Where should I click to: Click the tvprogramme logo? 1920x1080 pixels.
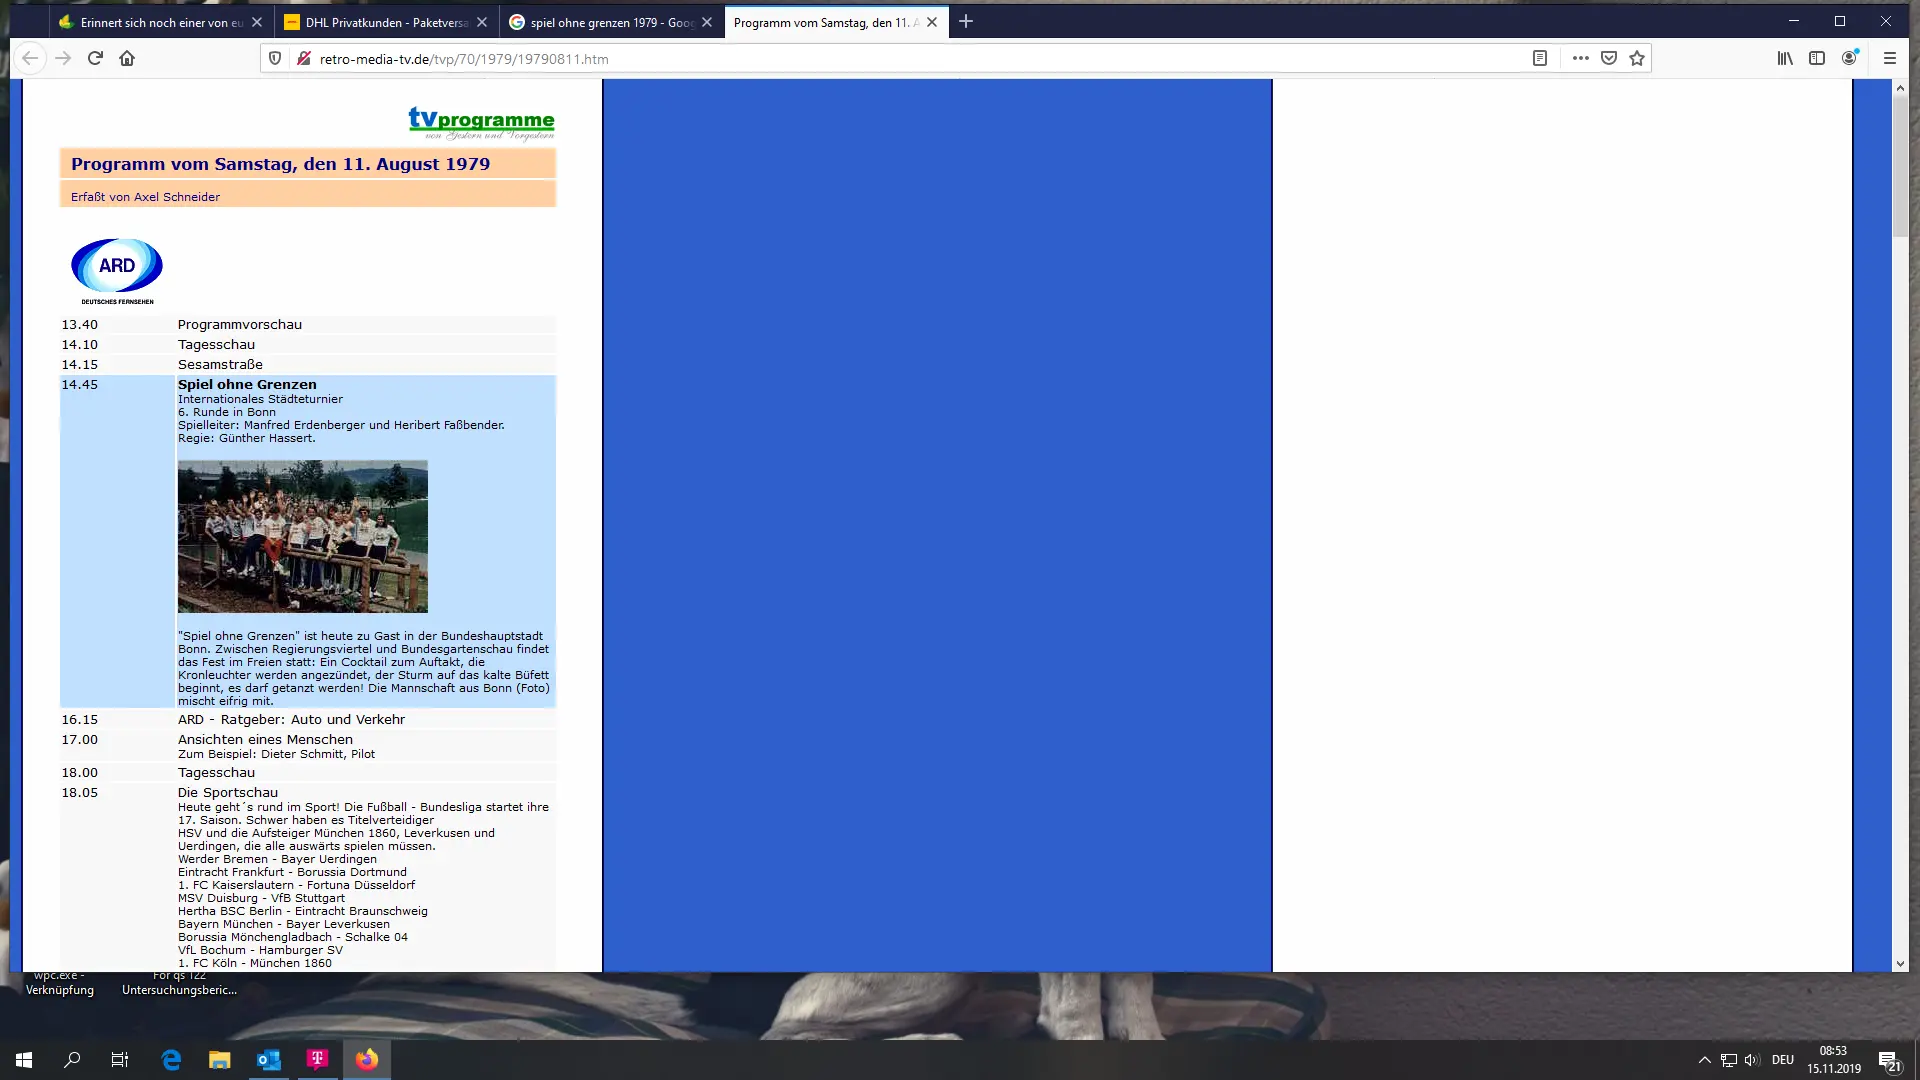pyautogui.click(x=481, y=123)
